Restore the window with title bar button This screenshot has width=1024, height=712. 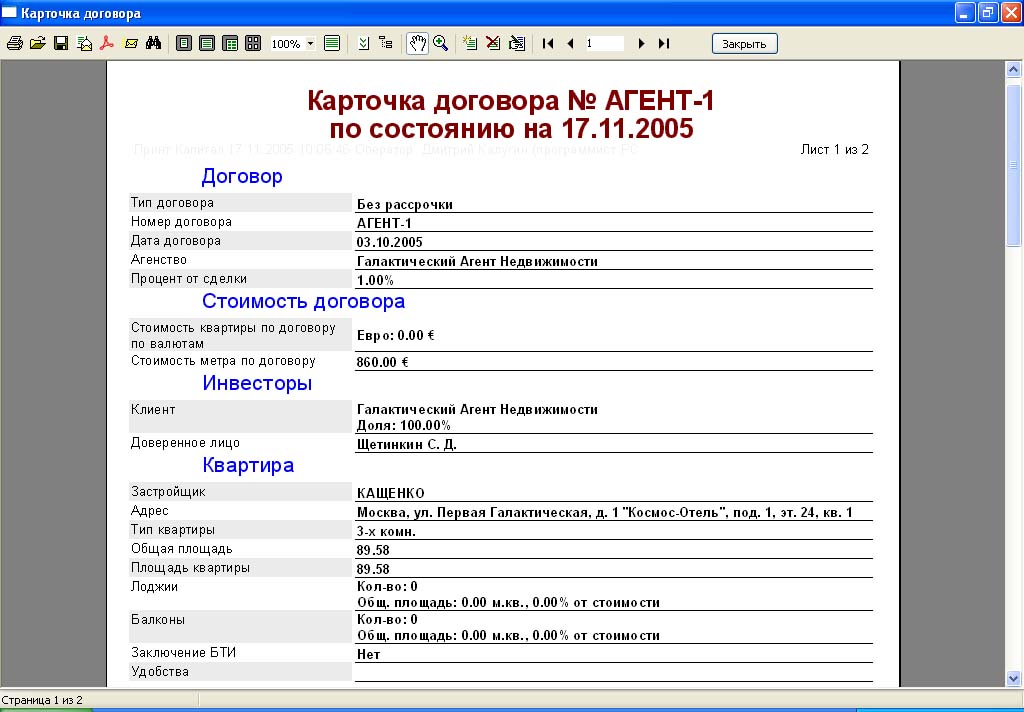point(987,12)
